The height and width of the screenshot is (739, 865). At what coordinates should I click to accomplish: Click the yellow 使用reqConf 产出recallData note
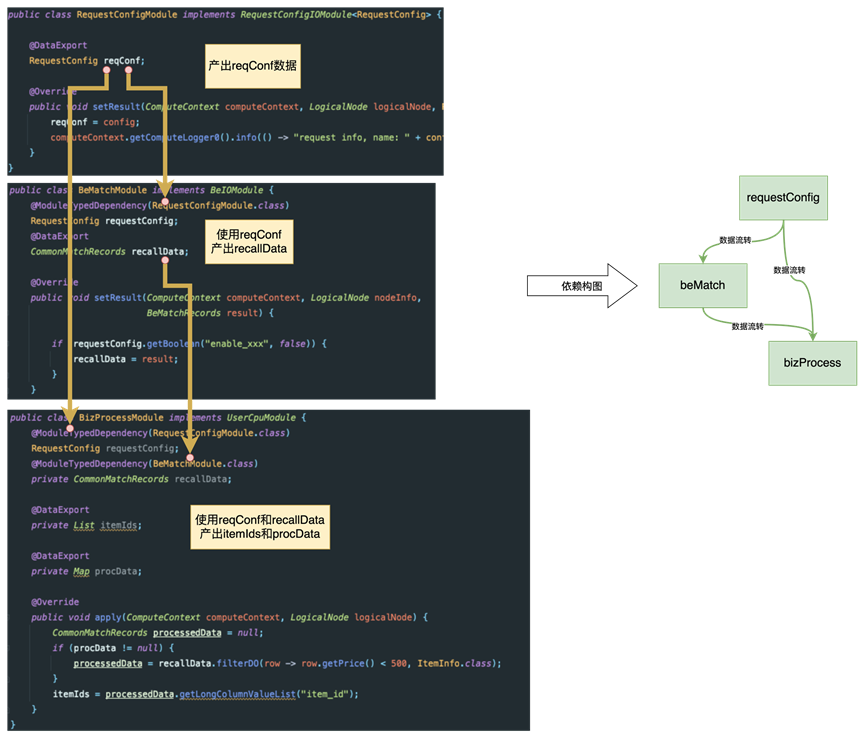(x=248, y=243)
